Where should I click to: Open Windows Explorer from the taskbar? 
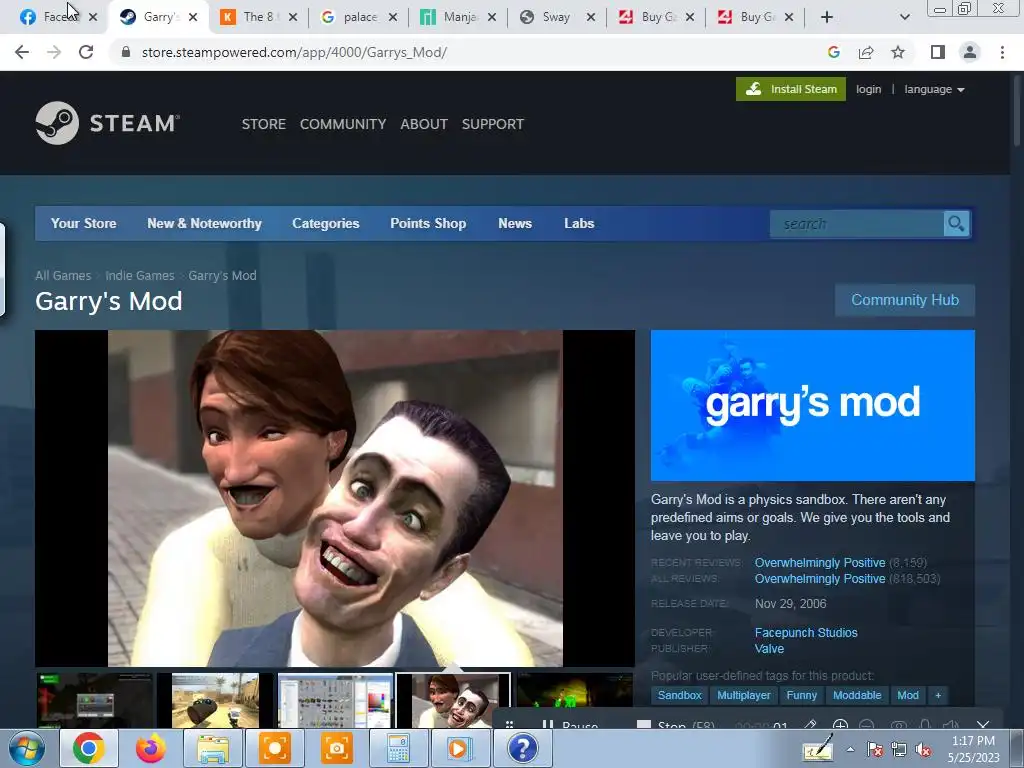pos(213,748)
